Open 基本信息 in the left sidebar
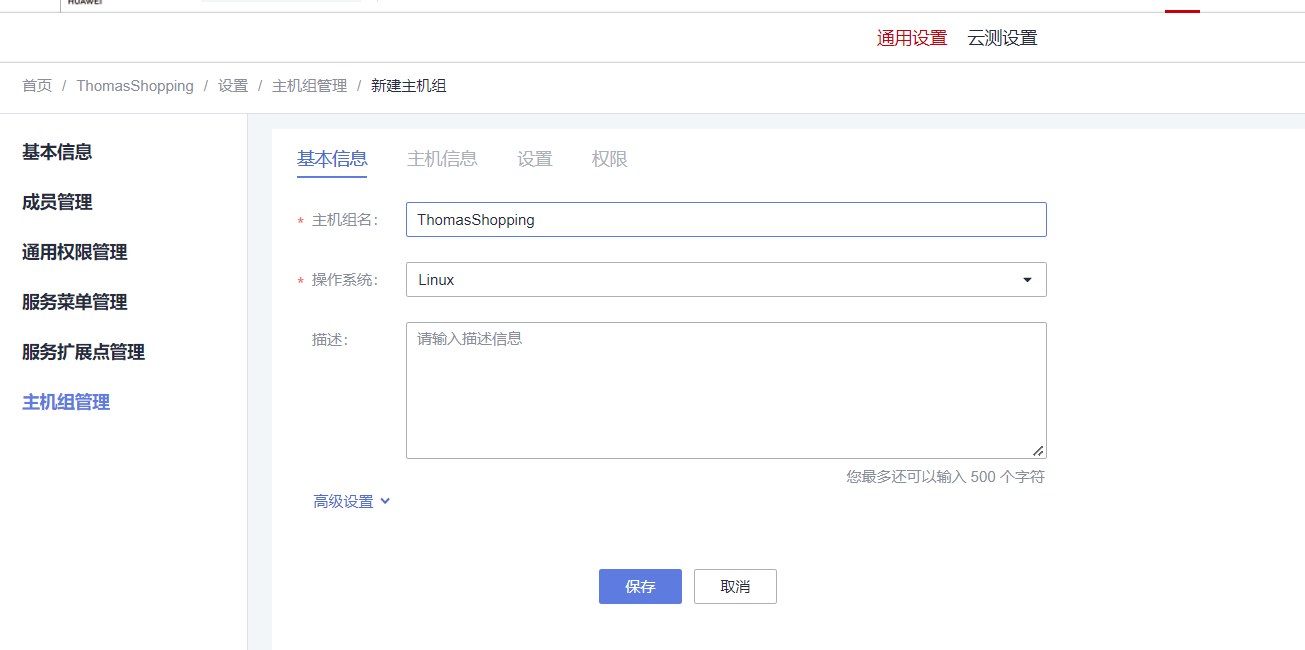The image size is (1305, 650). pyautogui.click(x=57, y=152)
